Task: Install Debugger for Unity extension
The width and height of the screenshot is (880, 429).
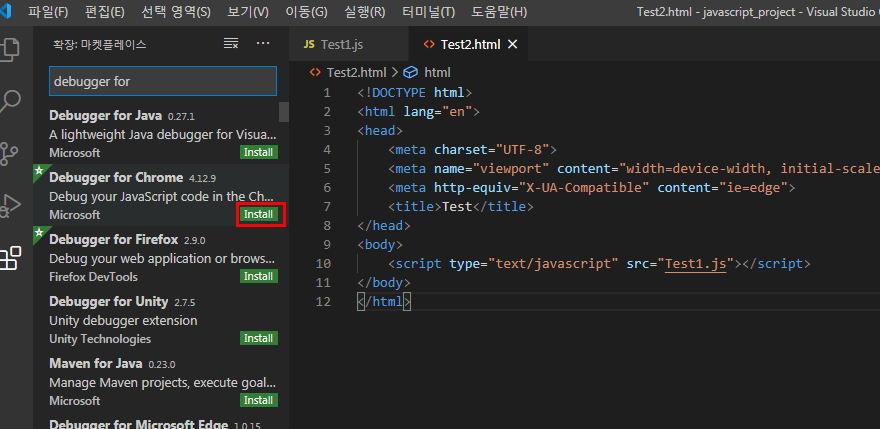Action: (x=259, y=339)
